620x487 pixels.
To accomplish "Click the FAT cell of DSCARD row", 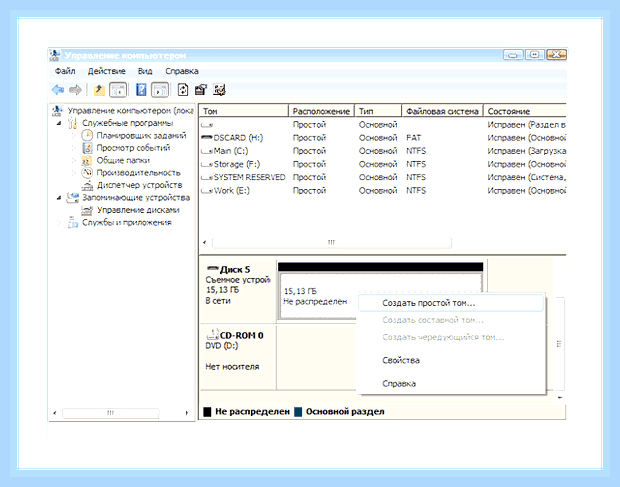I will pyautogui.click(x=414, y=138).
